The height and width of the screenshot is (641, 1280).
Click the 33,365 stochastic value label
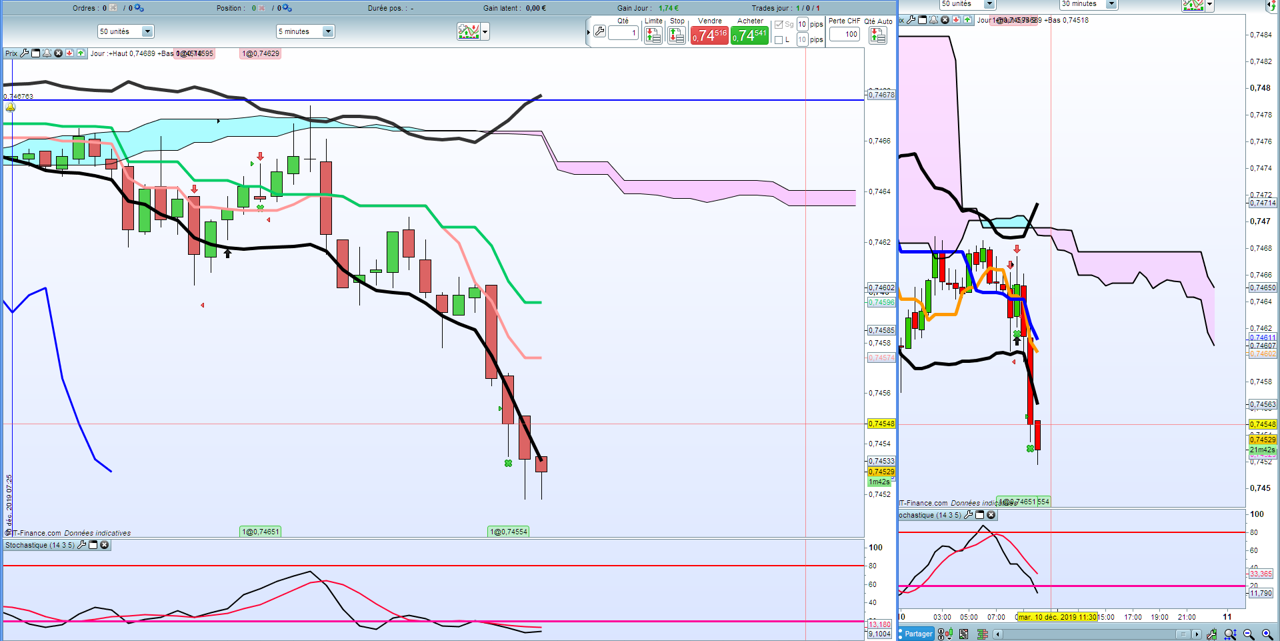(x=1261, y=574)
